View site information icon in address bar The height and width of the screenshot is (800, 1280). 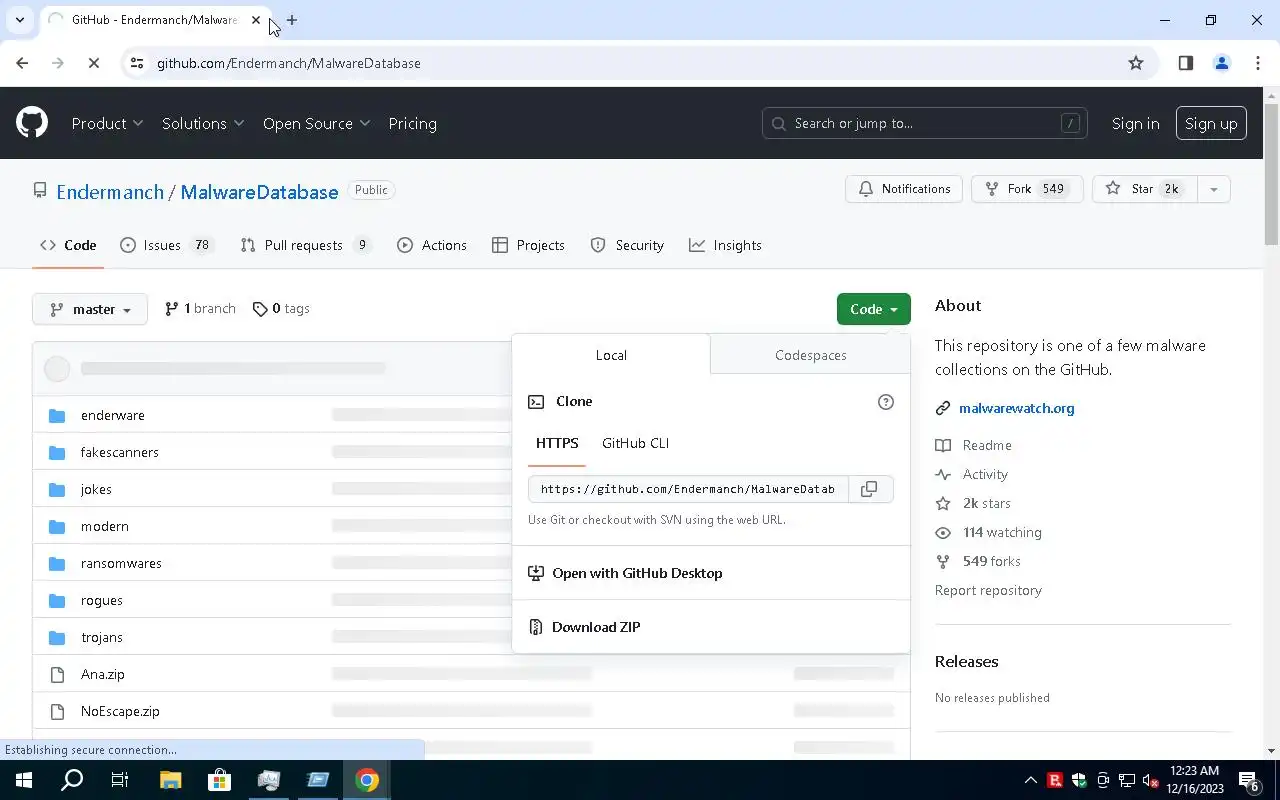tap(137, 63)
